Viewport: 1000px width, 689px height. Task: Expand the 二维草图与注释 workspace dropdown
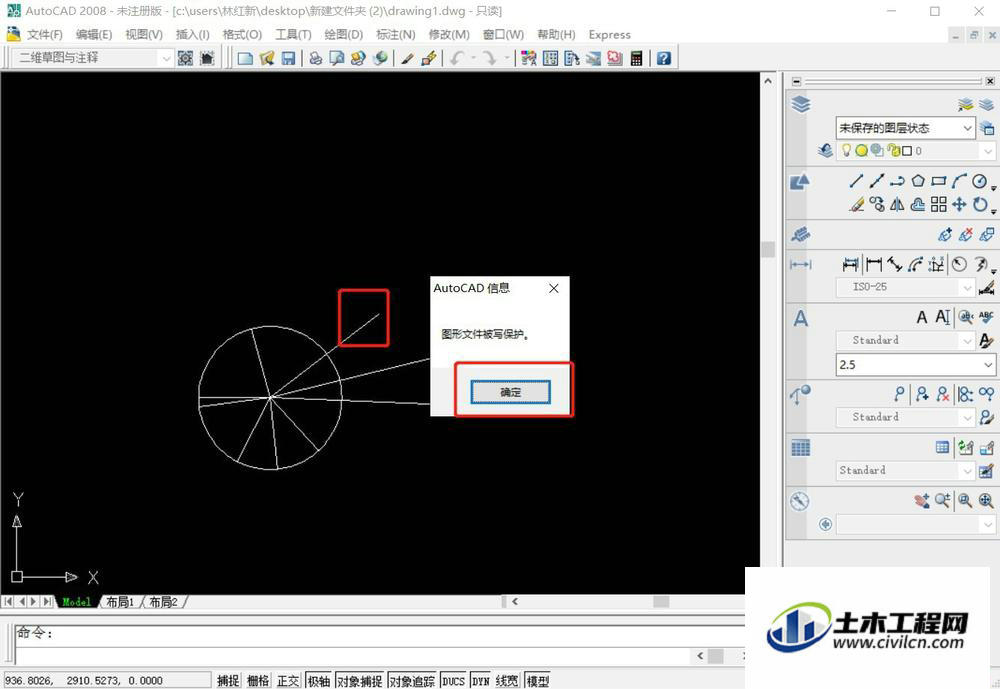tap(166, 58)
